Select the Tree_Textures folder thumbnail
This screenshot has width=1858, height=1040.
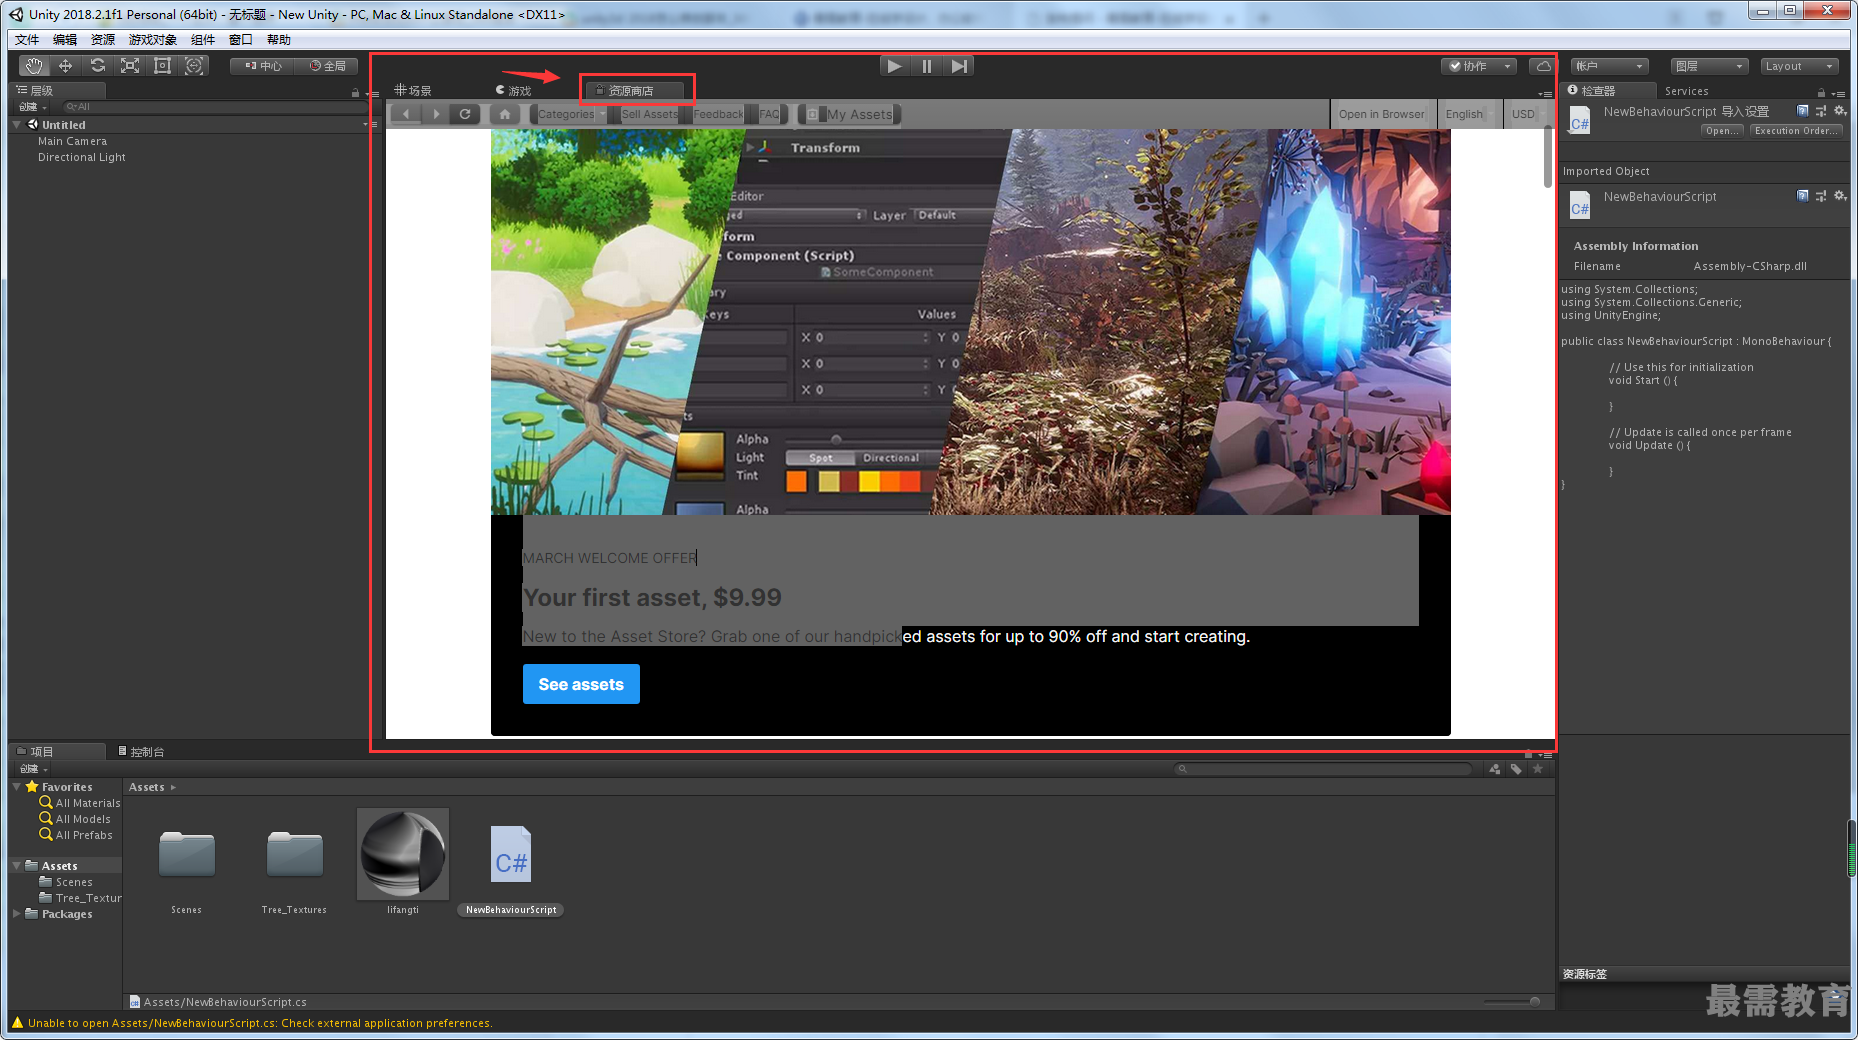click(295, 854)
